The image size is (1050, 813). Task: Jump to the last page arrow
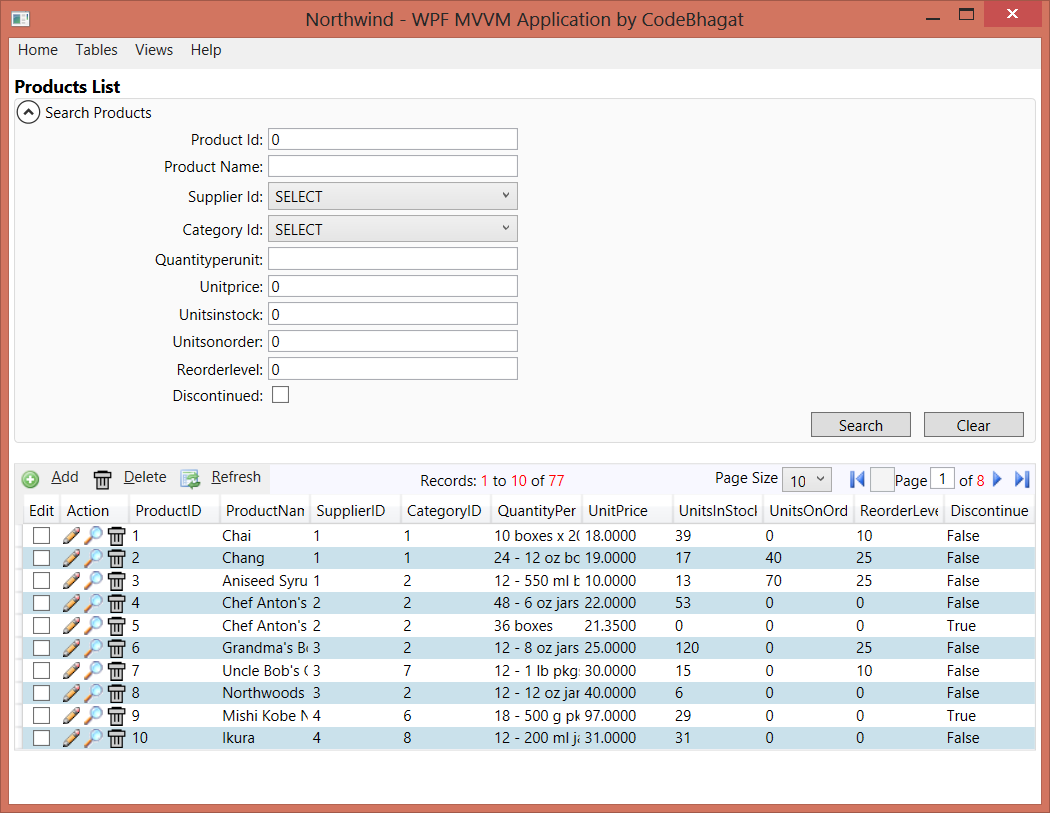(1021, 480)
